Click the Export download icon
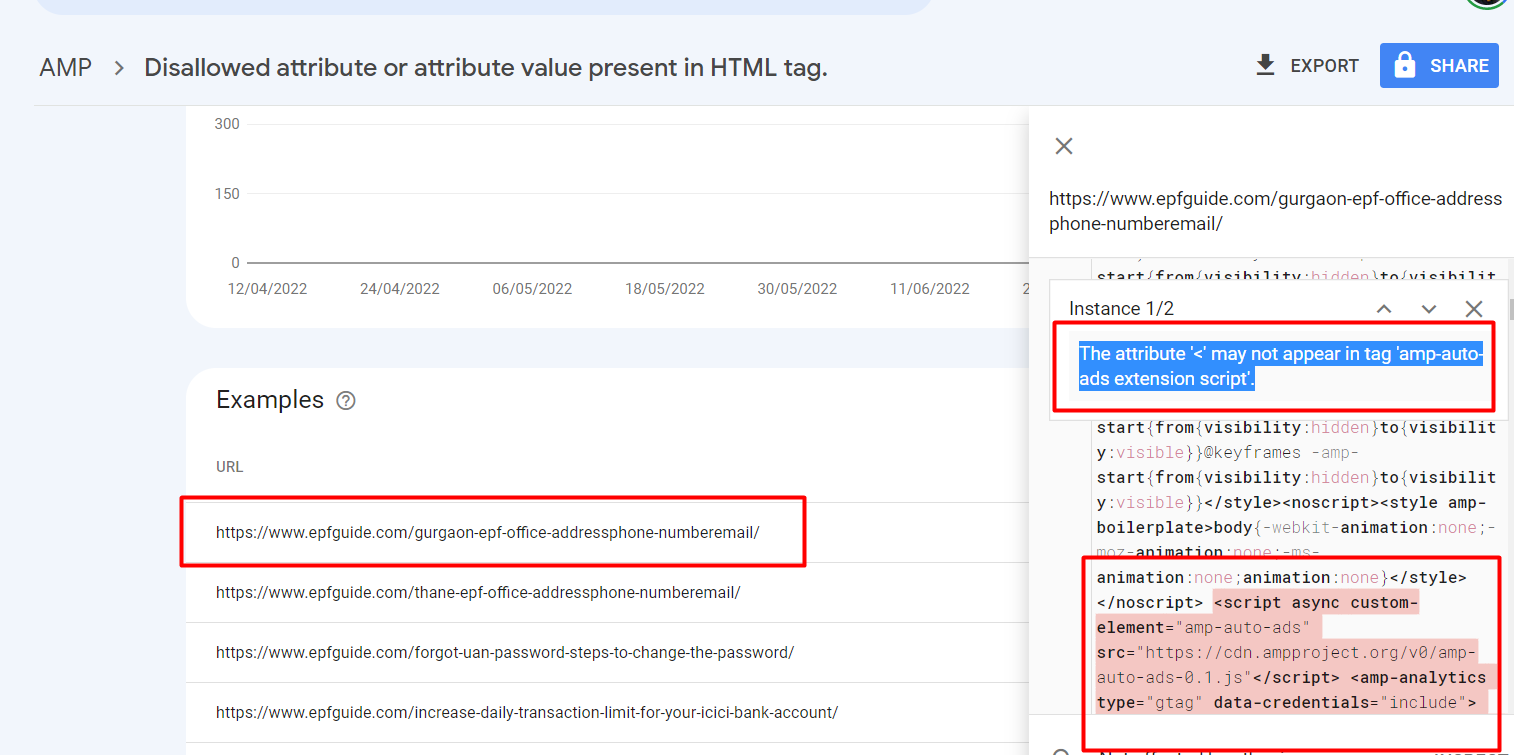 [x=1265, y=66]
